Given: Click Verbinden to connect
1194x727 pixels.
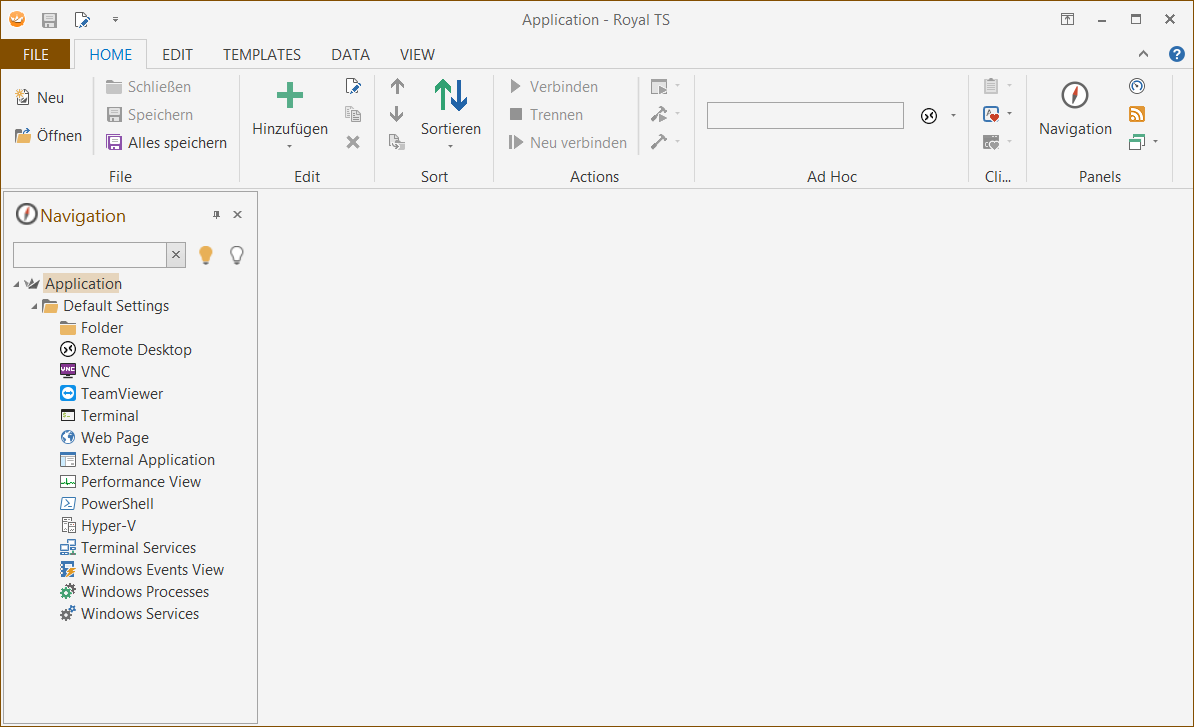Looking at the screenshot, I should click(554, 87).
